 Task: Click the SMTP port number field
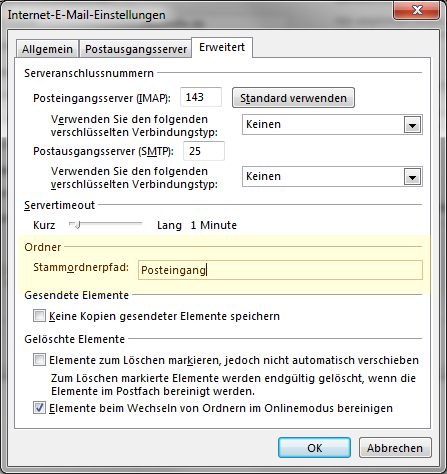click(x=204, y=151)
